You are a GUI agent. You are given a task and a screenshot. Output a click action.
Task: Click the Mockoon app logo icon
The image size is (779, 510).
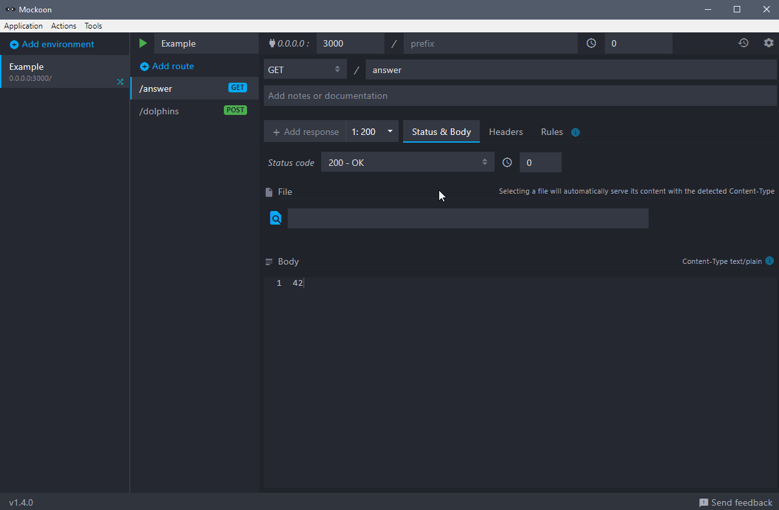click(x=10, y=9)
